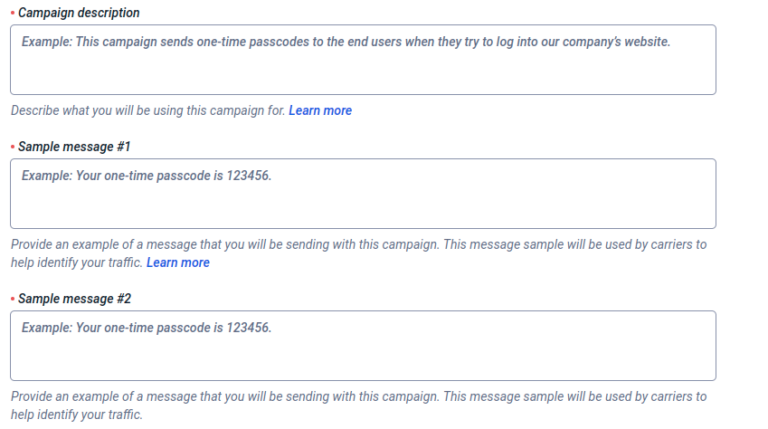768x429 pixels.
Task: Click the required marker beside Campaign description
Action: (x=13, y=13)
